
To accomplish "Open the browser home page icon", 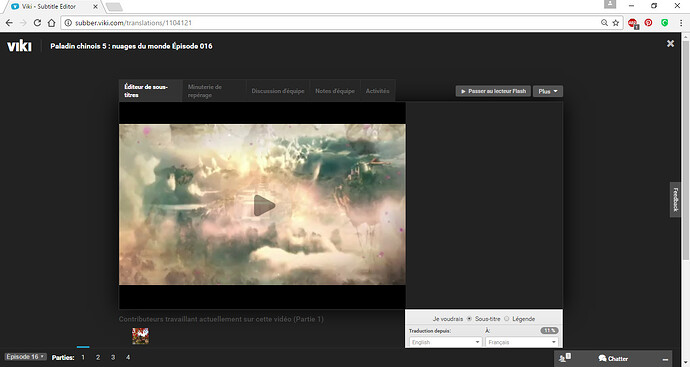I will 51,23.
